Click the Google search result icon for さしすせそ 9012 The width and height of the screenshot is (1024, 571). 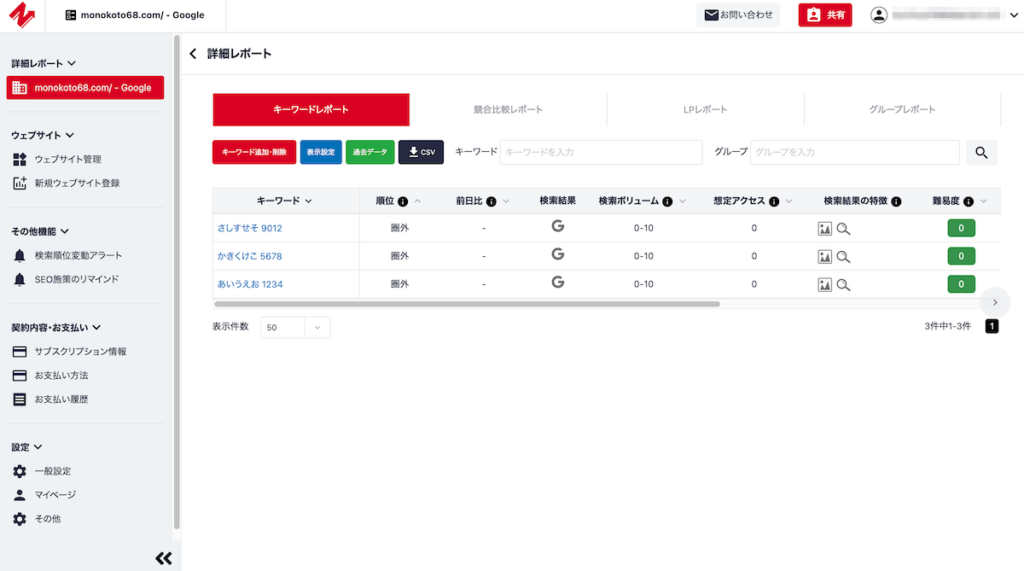tap(557, 227)
